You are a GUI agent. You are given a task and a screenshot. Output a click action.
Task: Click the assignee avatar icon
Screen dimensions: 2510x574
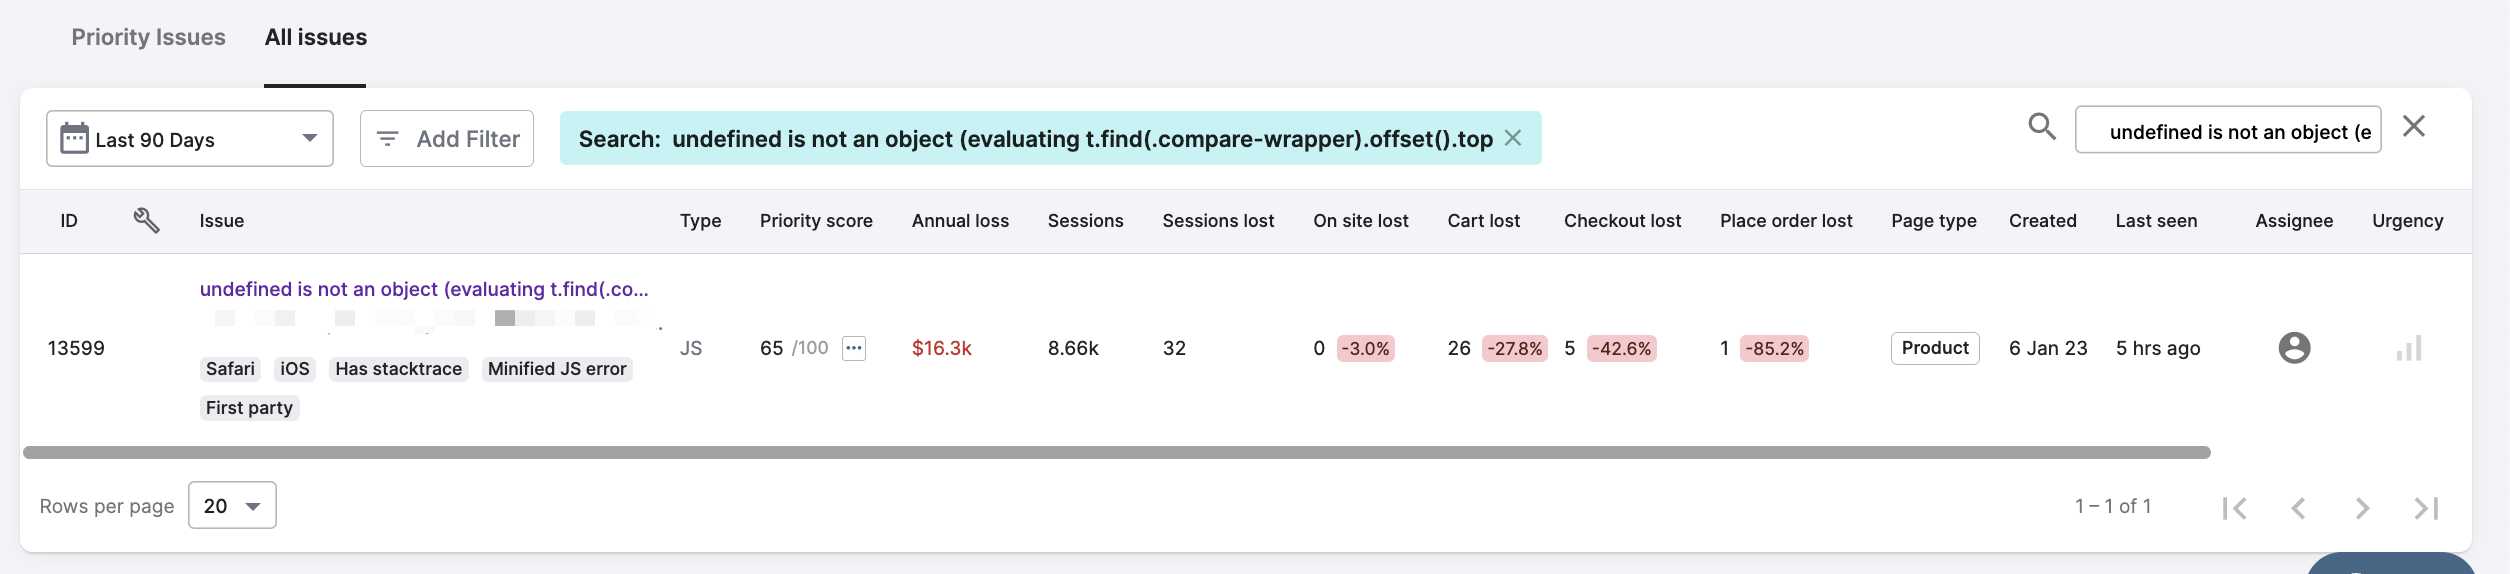2294,348
